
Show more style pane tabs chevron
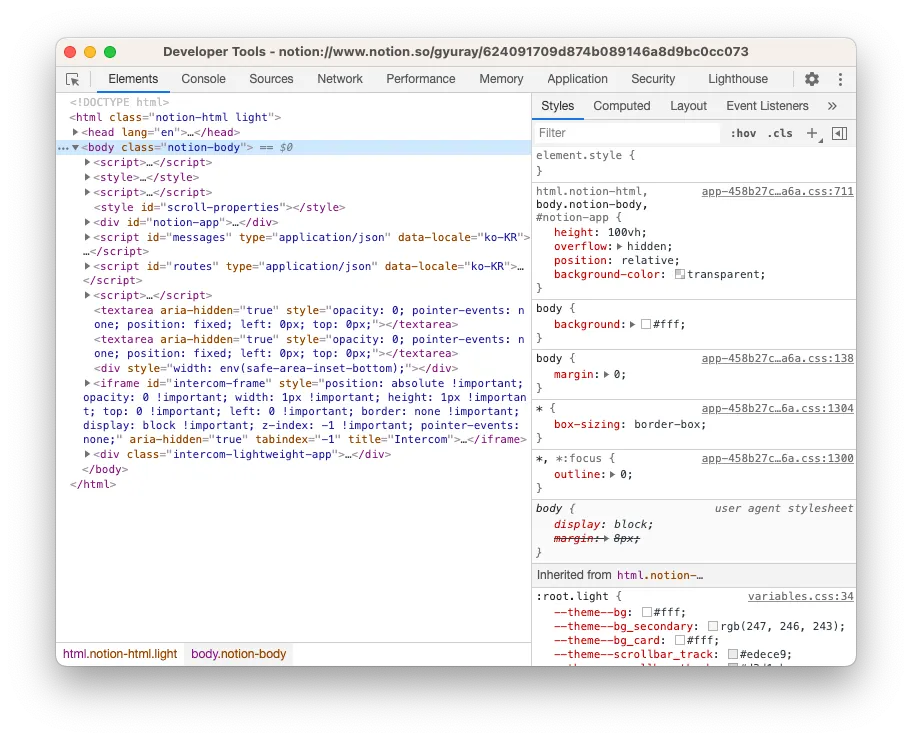(x=832, y=106)
